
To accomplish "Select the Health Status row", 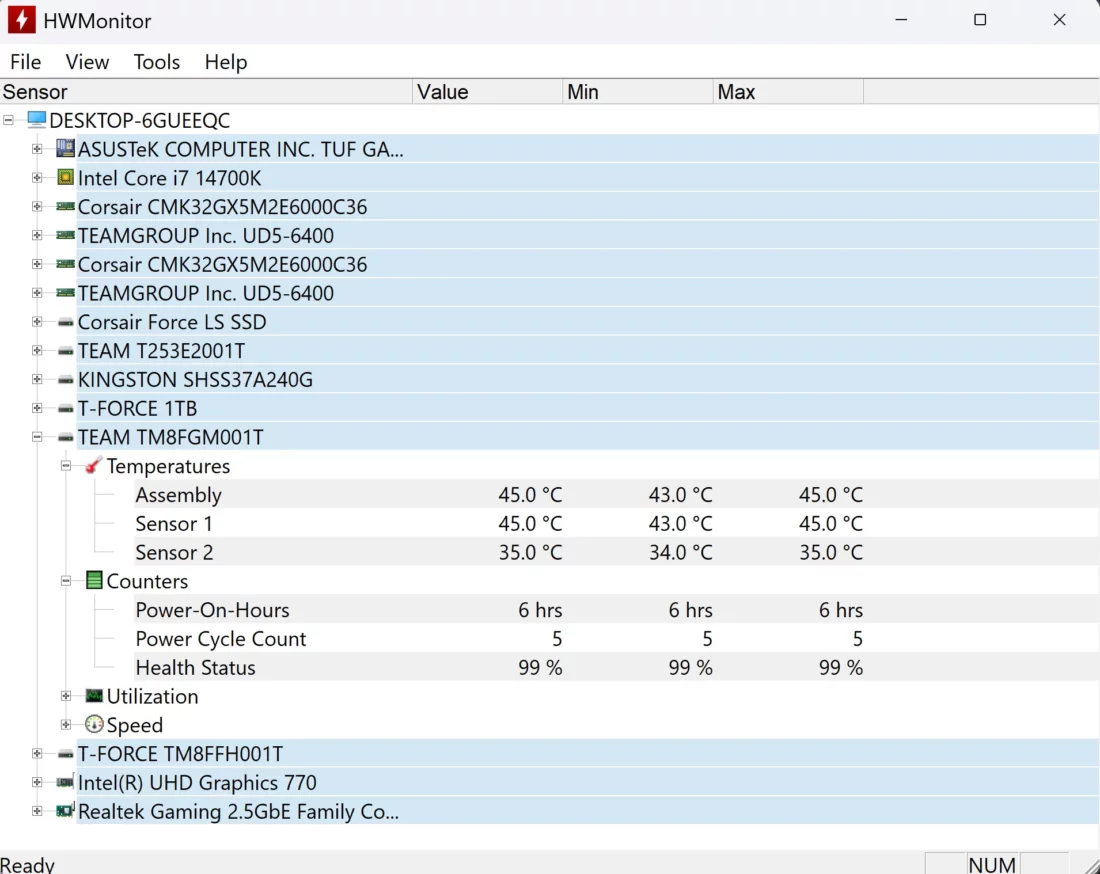I will coord(617,667).
